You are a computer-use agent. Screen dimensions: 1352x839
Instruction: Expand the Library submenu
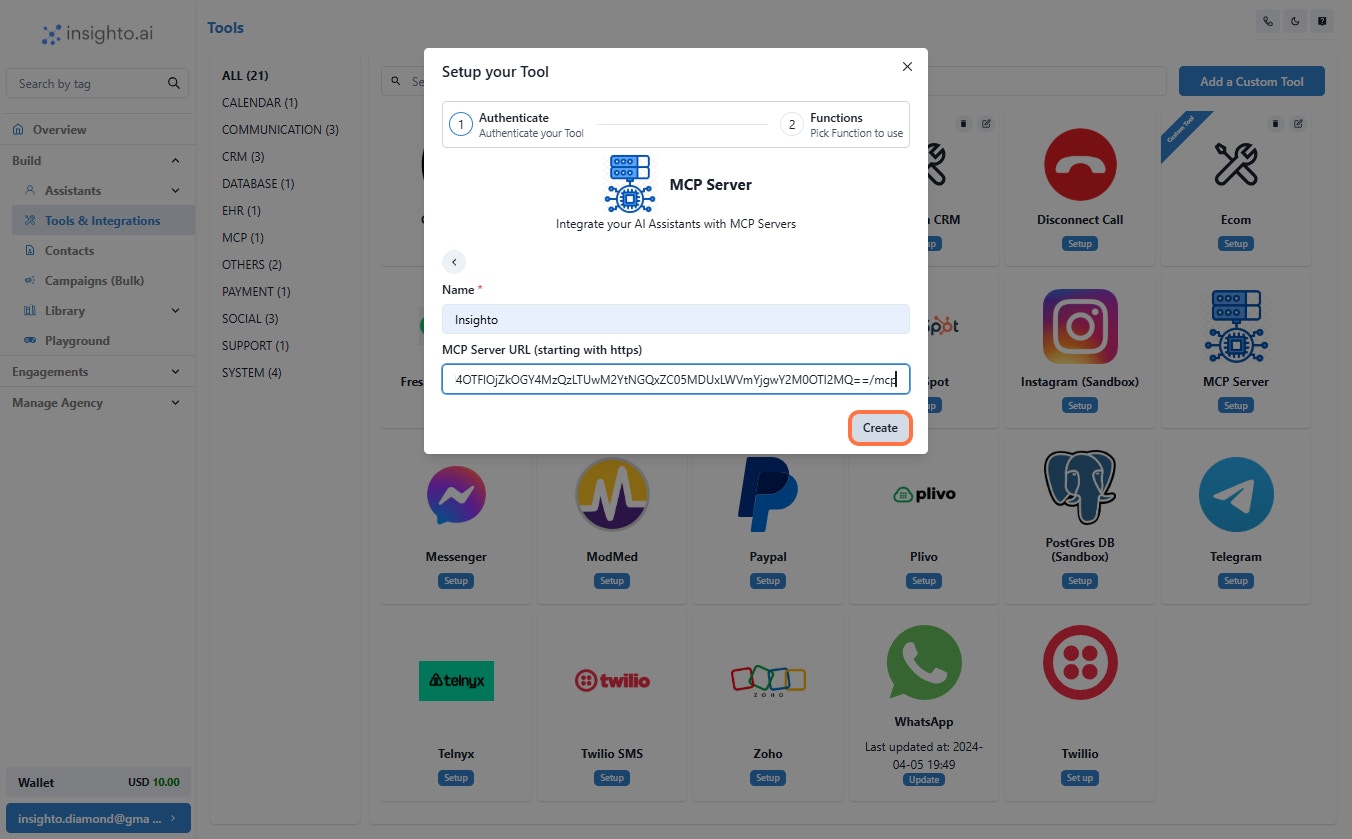tap(175, 310)
